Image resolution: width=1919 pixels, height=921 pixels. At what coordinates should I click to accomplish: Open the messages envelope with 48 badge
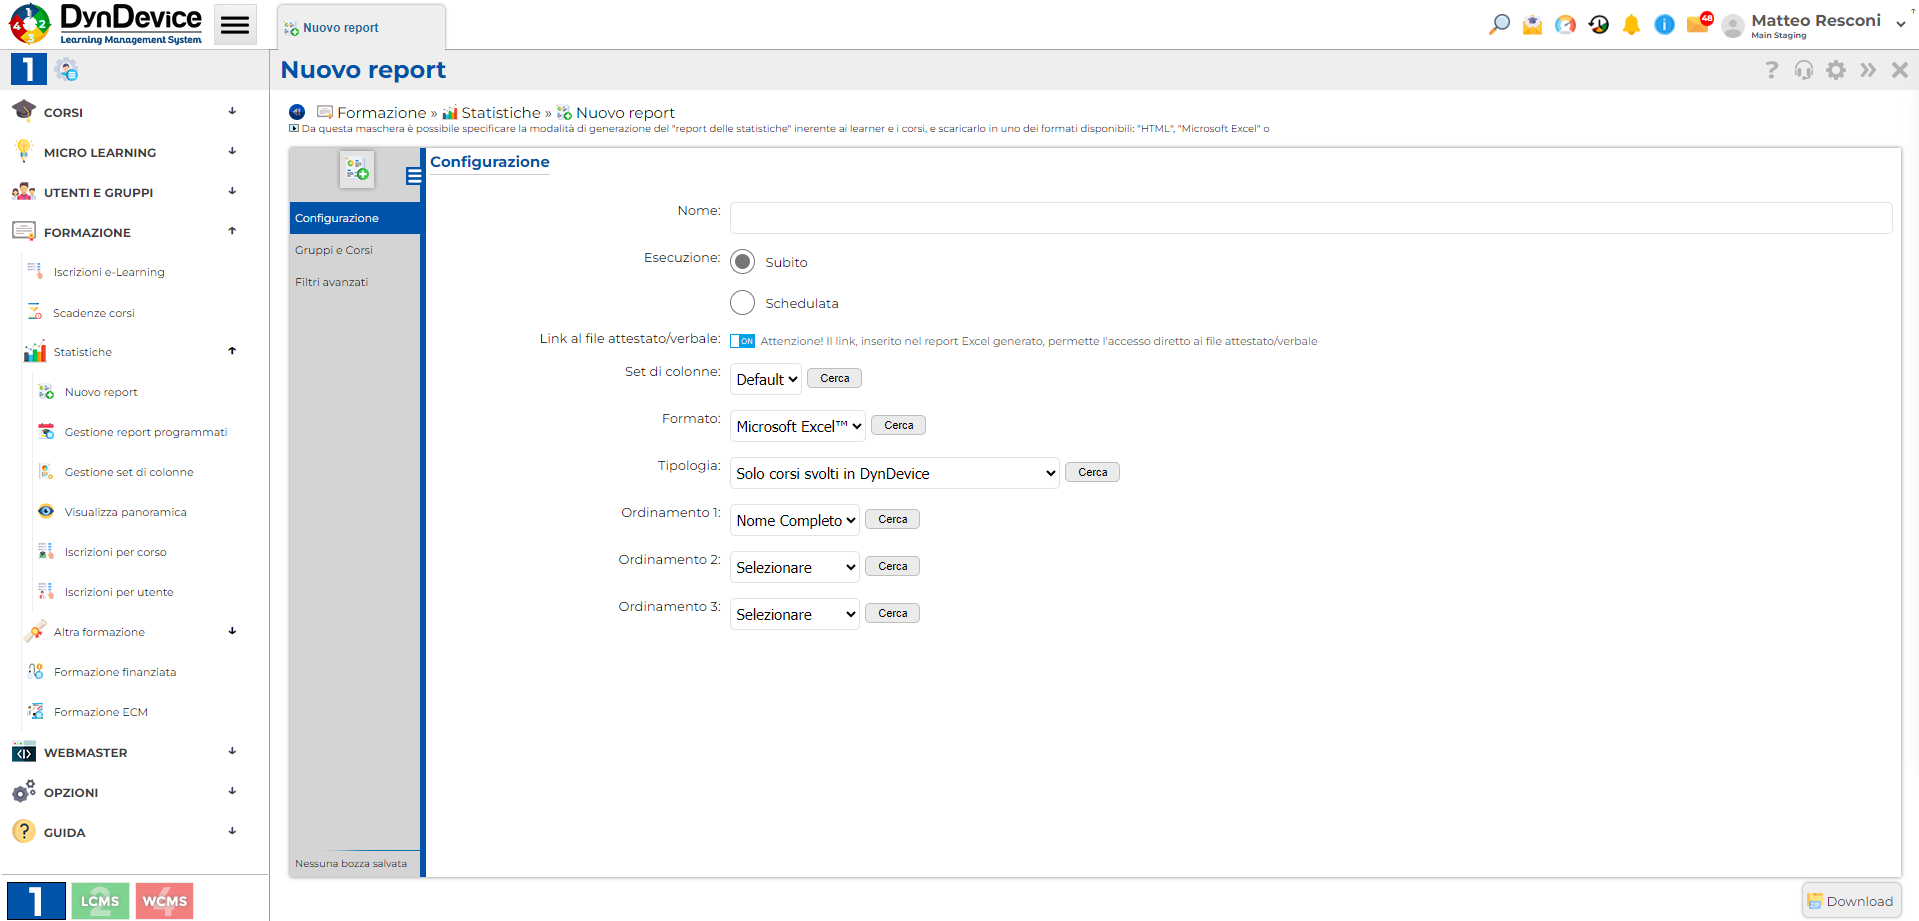click(x=1697, y=23)
